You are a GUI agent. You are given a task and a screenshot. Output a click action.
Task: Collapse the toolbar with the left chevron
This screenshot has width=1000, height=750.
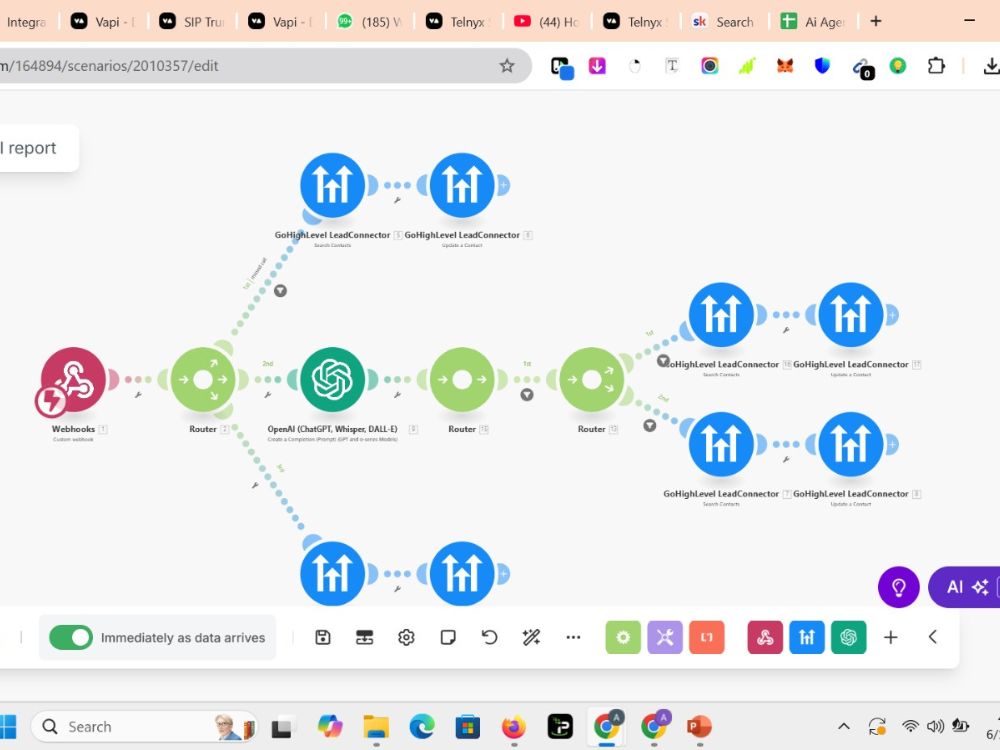932,637
